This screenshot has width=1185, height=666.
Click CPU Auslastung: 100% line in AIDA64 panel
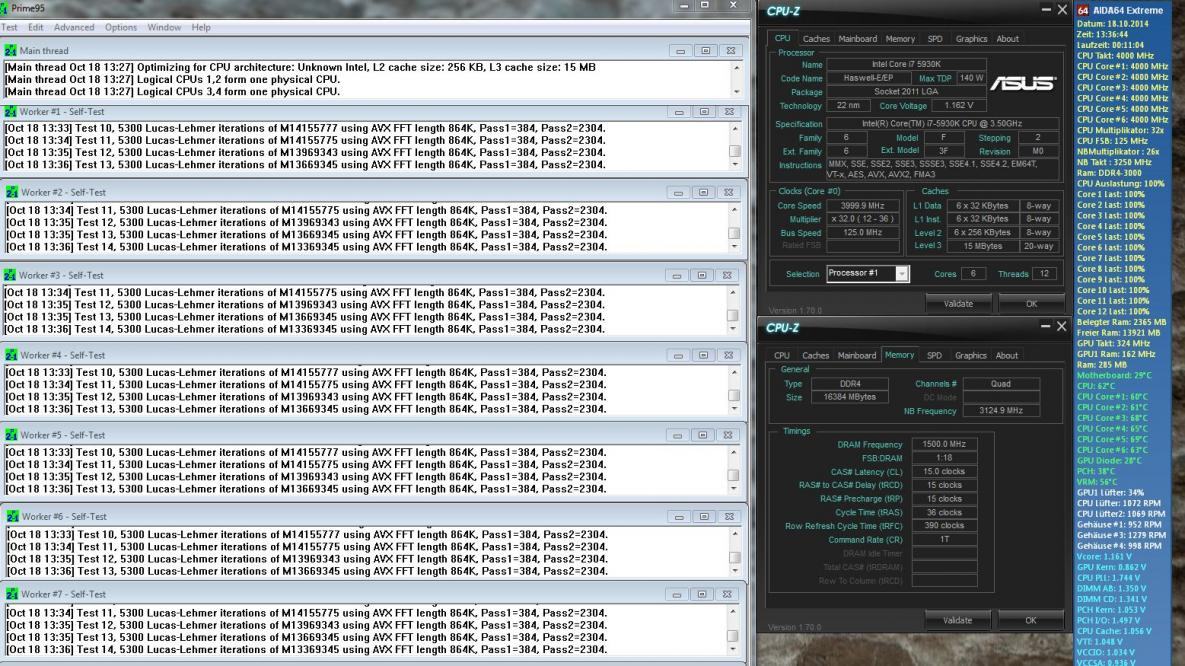tap(1120, 184)
